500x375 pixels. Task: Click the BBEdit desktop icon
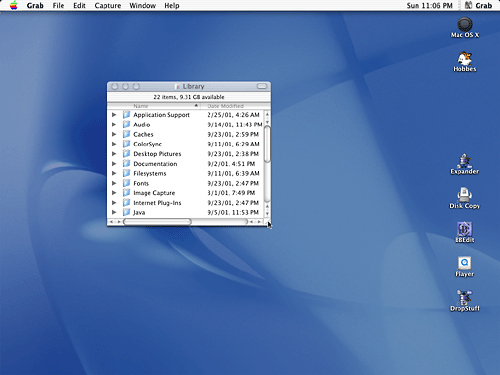[465, 229]
